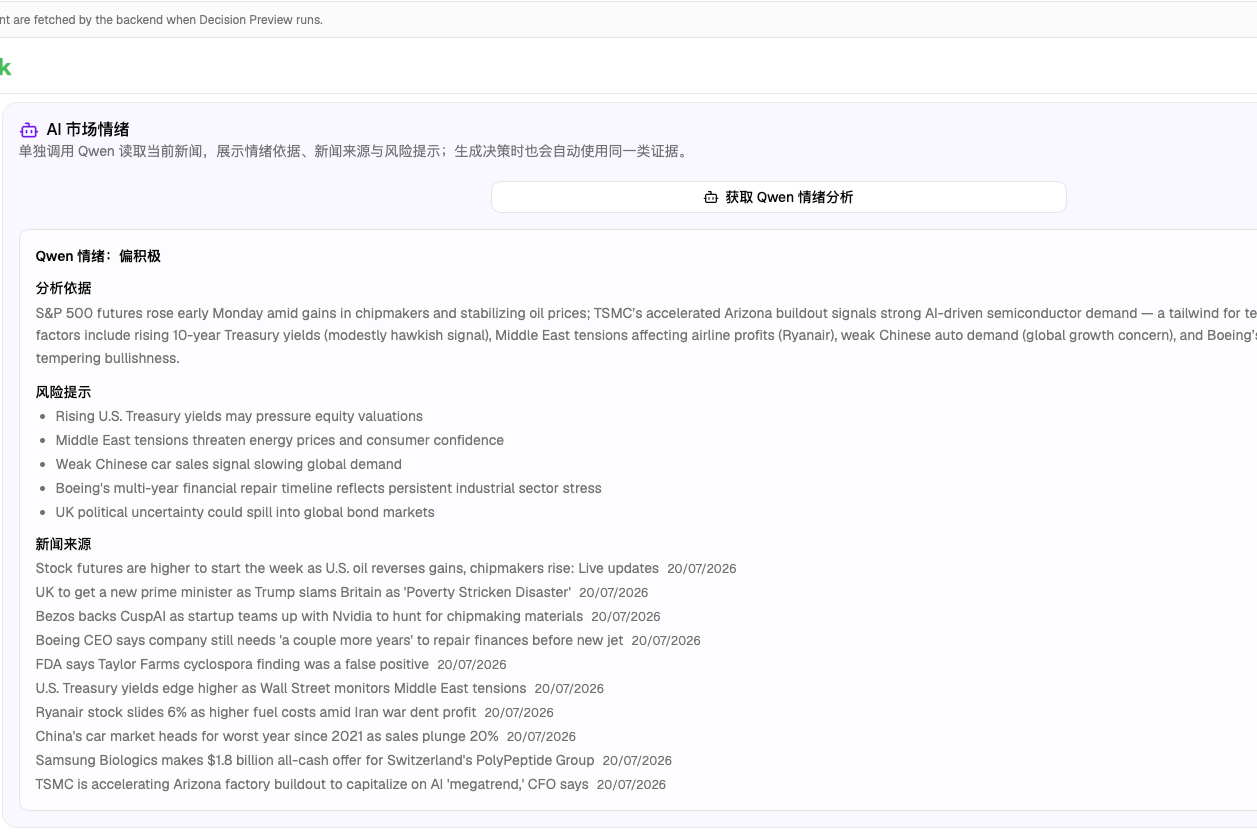Viewport: 1257px width, 838px height.
Task: Click the description text below the AI 市场情绪 heading
Action: (353, 151)
